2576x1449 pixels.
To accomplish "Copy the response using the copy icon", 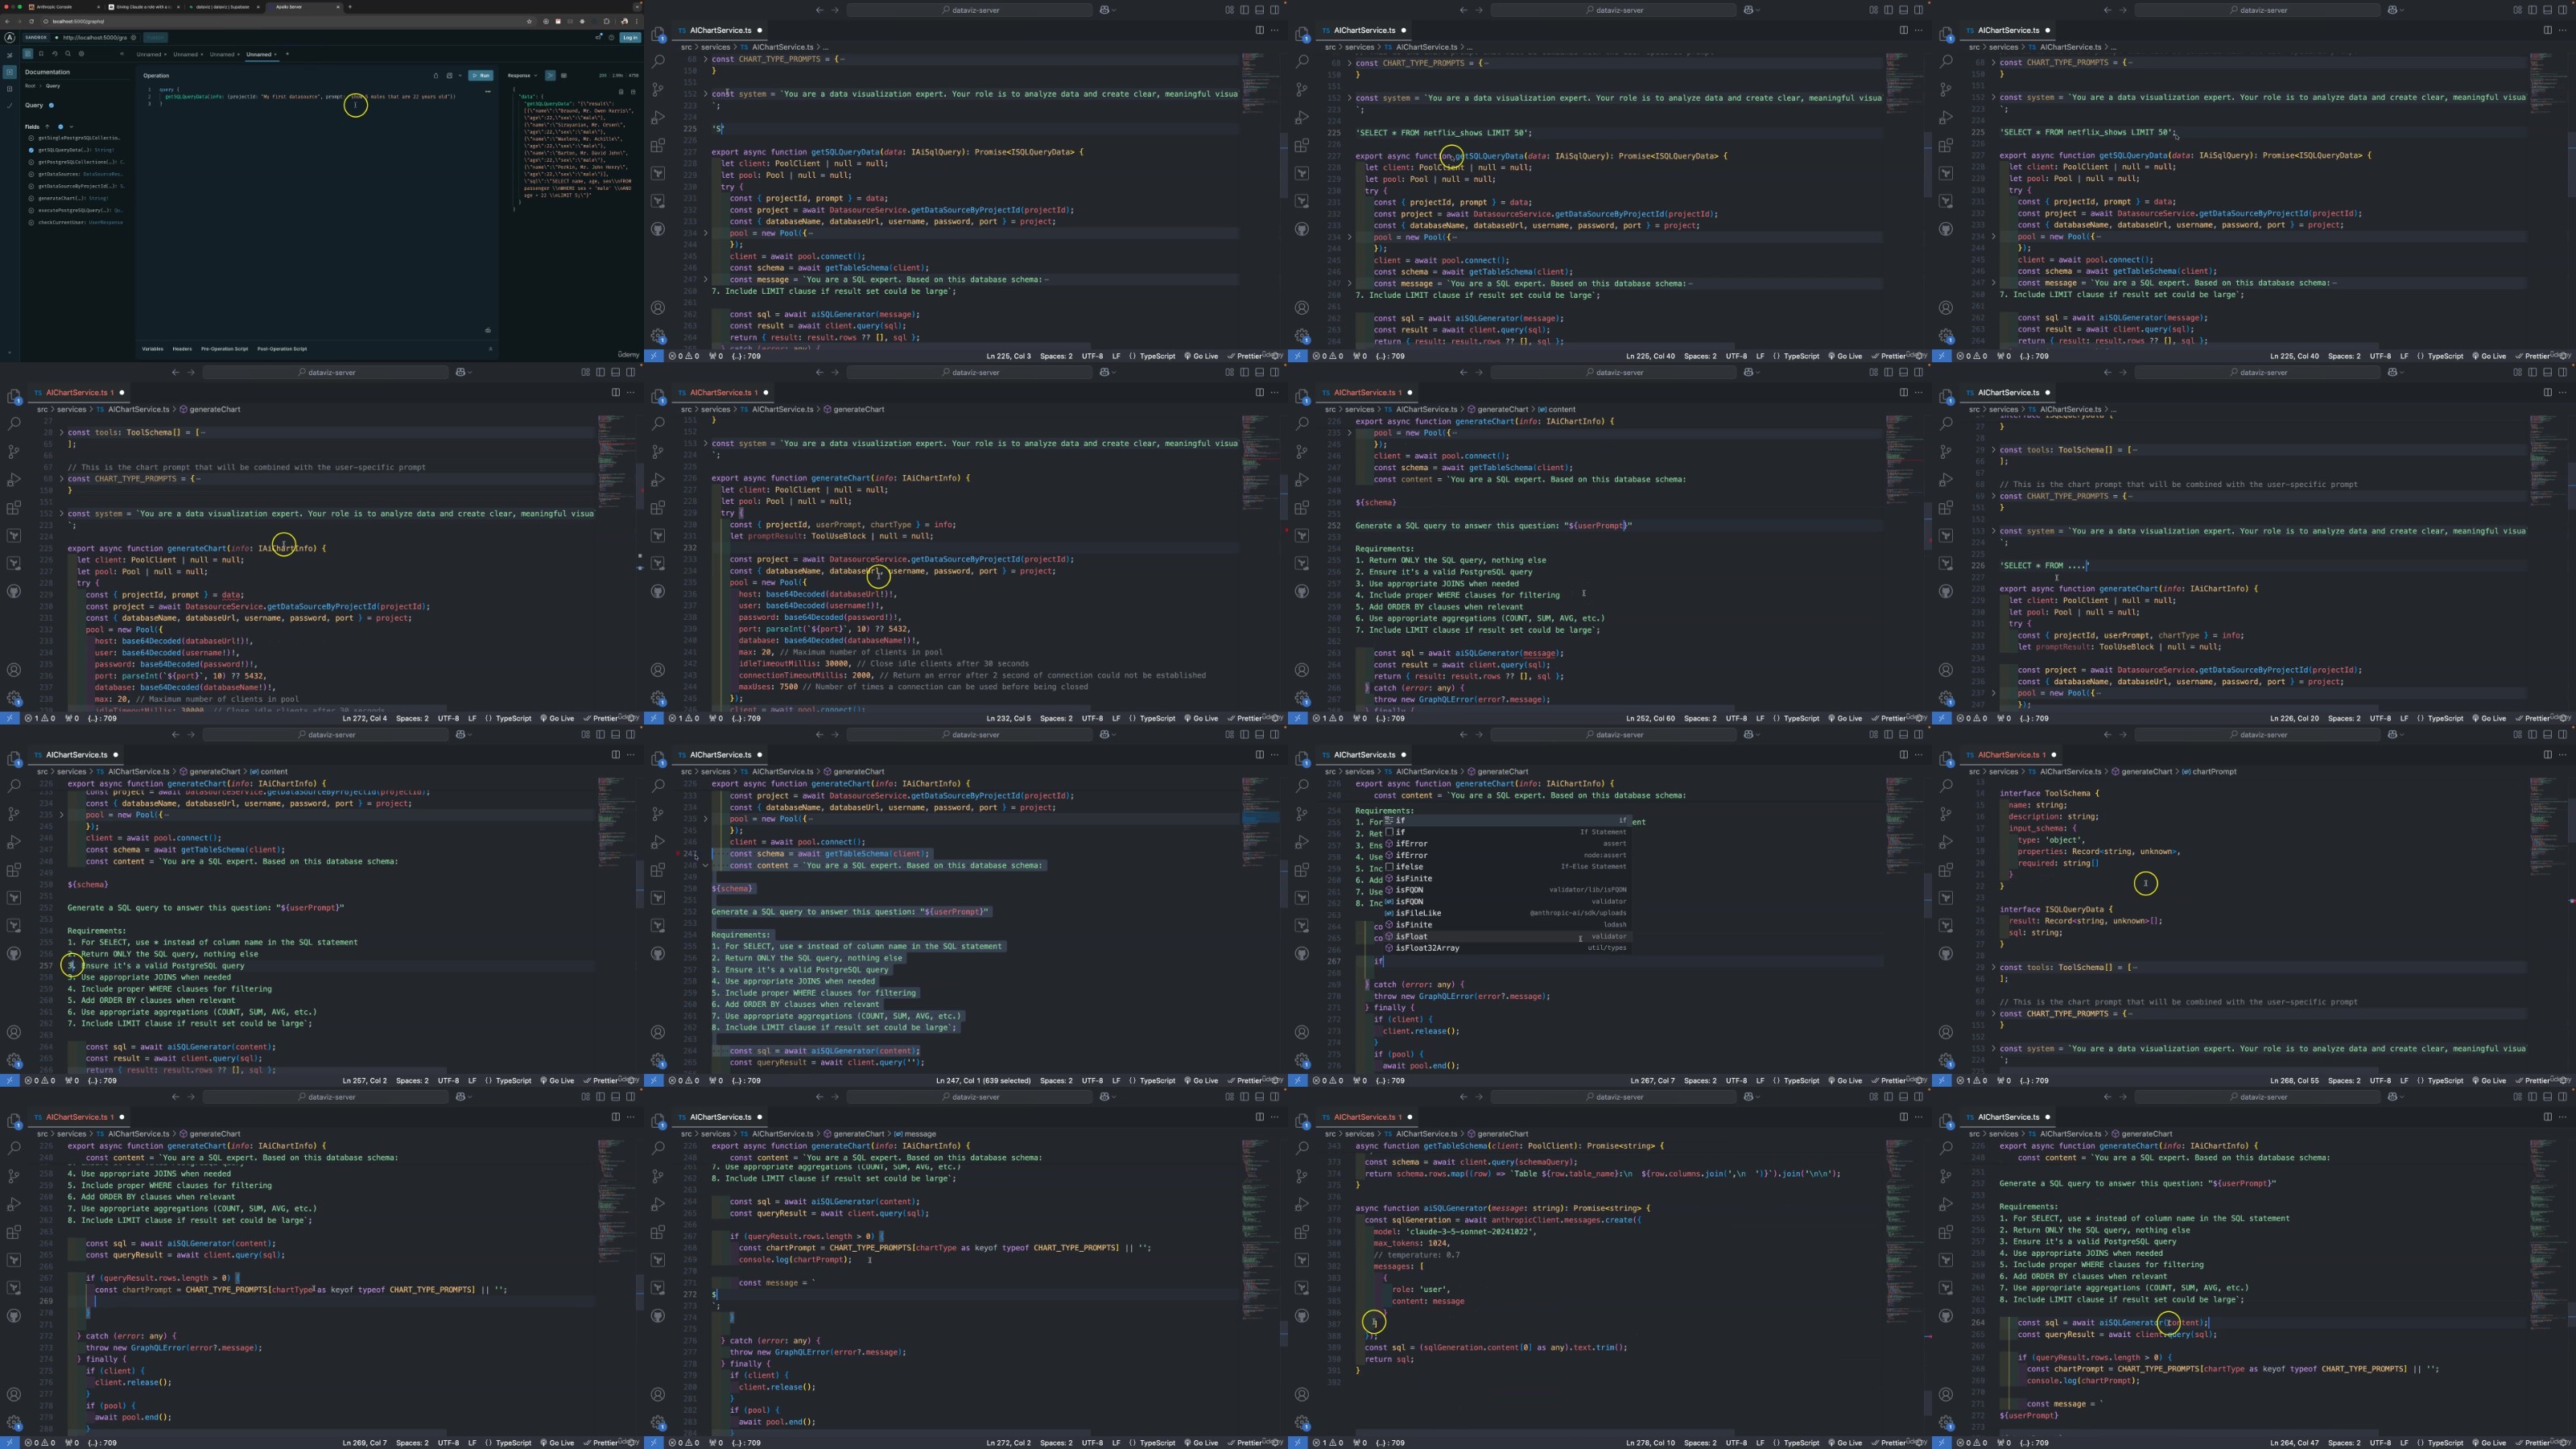I will (622, 92).
